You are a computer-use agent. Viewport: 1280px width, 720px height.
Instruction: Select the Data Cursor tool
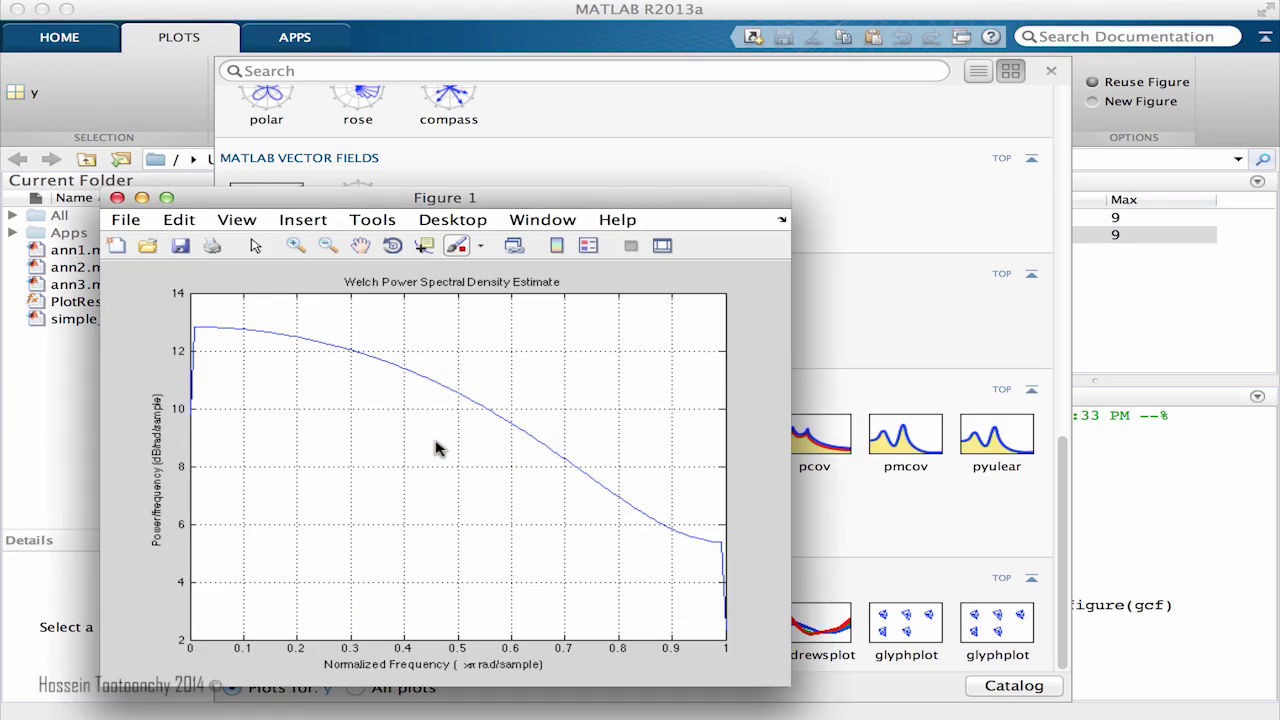tap(424, 245)
